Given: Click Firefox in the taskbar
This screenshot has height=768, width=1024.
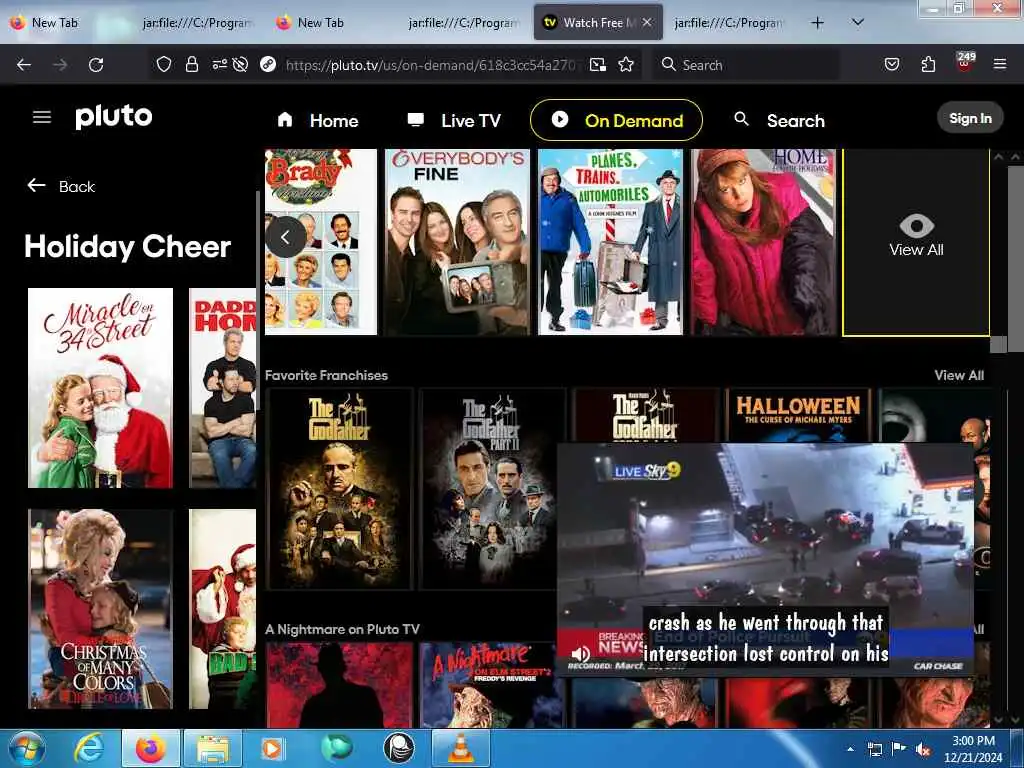Looking at the screenshot, I should point(150,748).
